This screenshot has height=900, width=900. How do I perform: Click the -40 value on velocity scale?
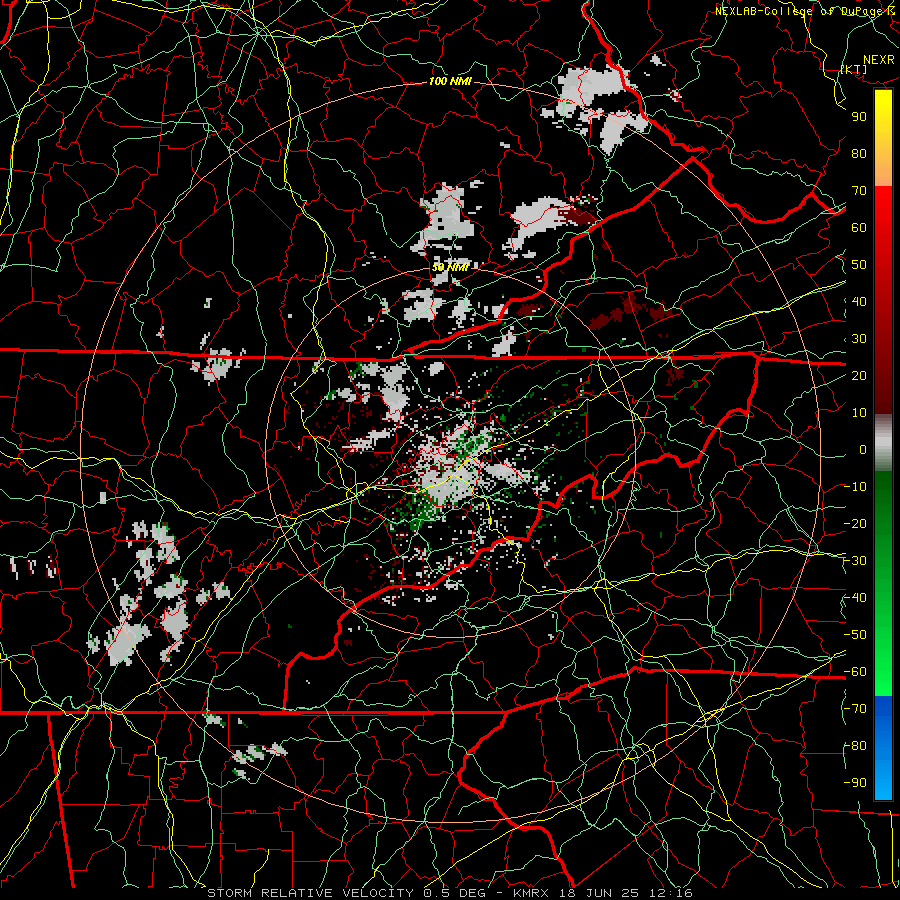855,598
